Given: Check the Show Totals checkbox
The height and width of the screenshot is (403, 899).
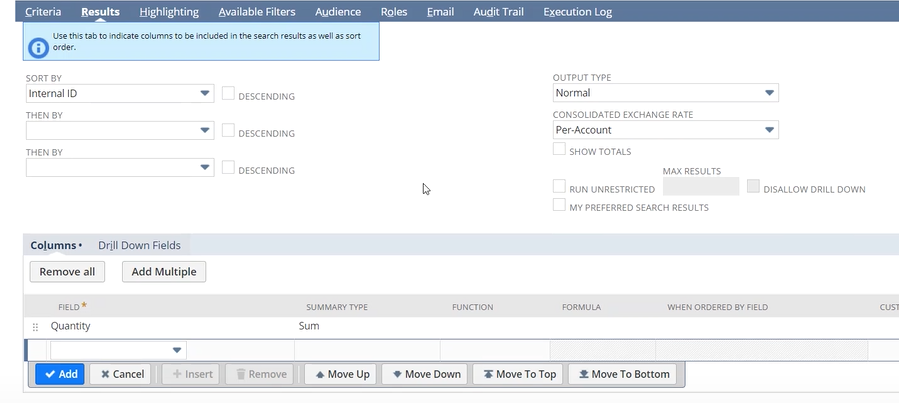Looking at the screenshot, I should coord(559,150).
